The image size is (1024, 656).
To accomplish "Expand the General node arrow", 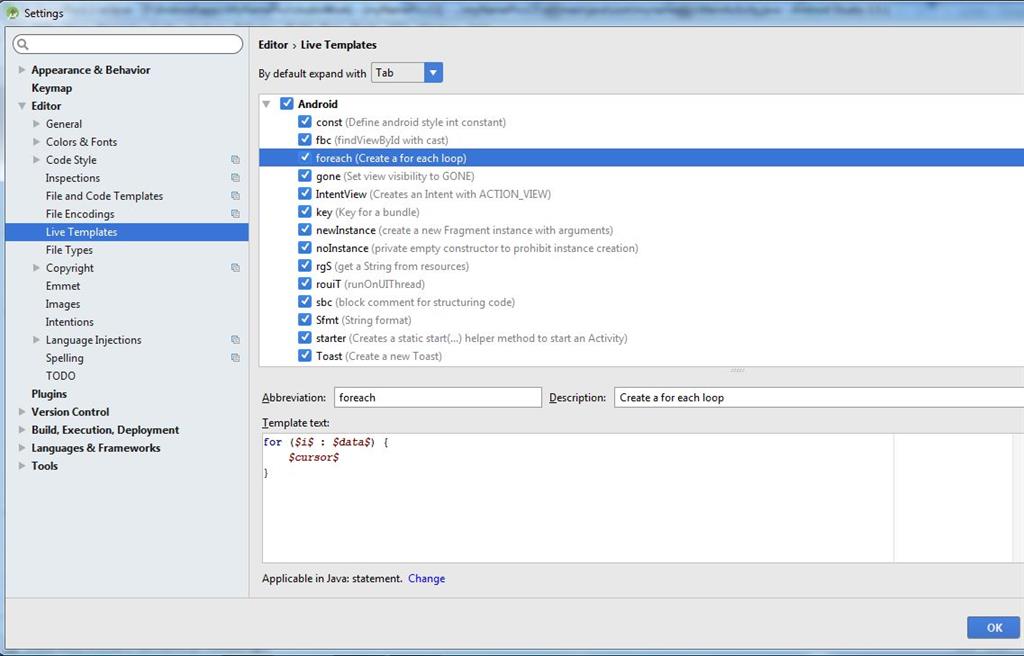I will tap(37, 123).
